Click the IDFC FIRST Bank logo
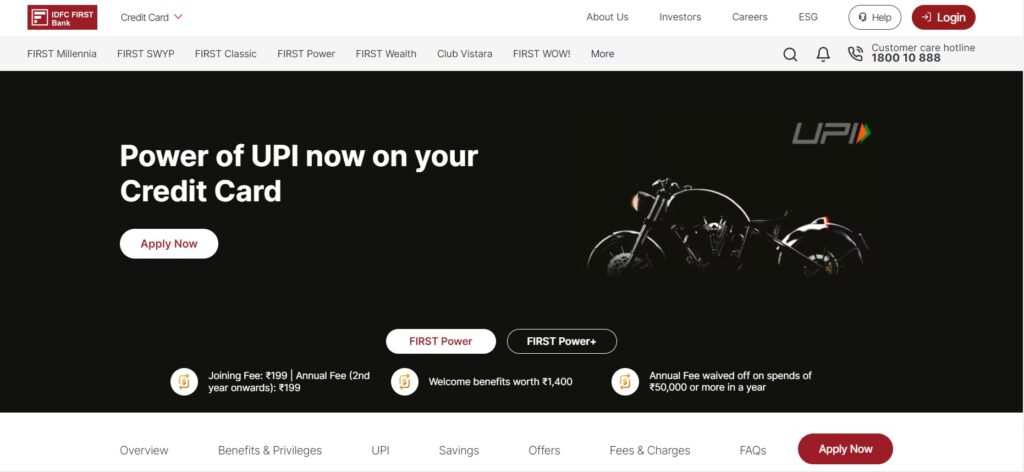Screen dimensions: 1024x472 62,17
